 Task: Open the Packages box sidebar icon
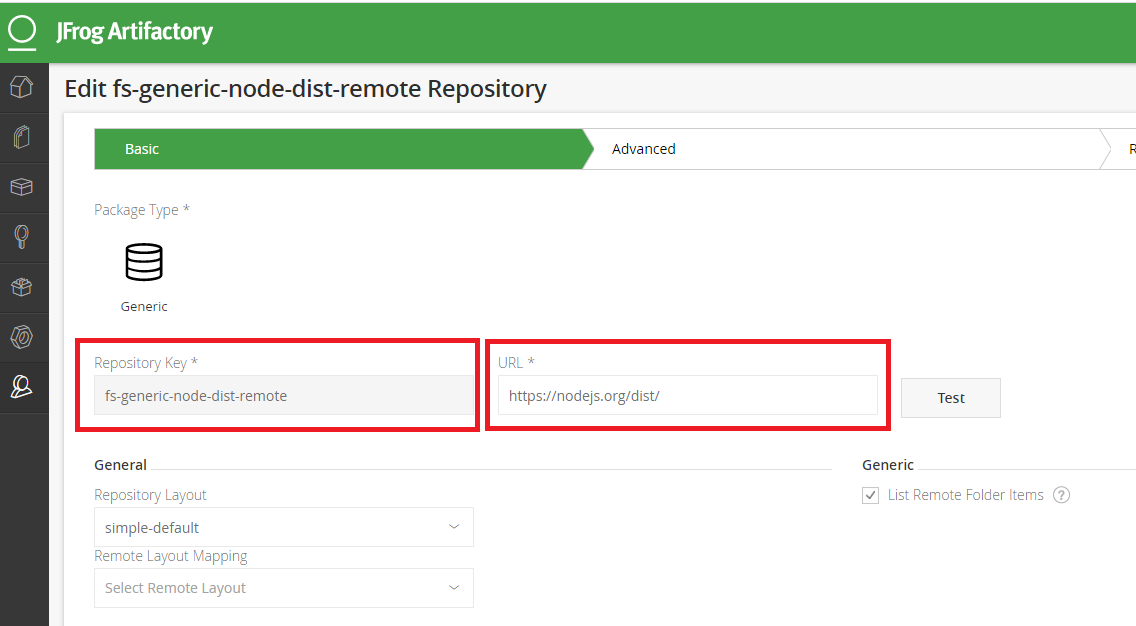point(22,187)
